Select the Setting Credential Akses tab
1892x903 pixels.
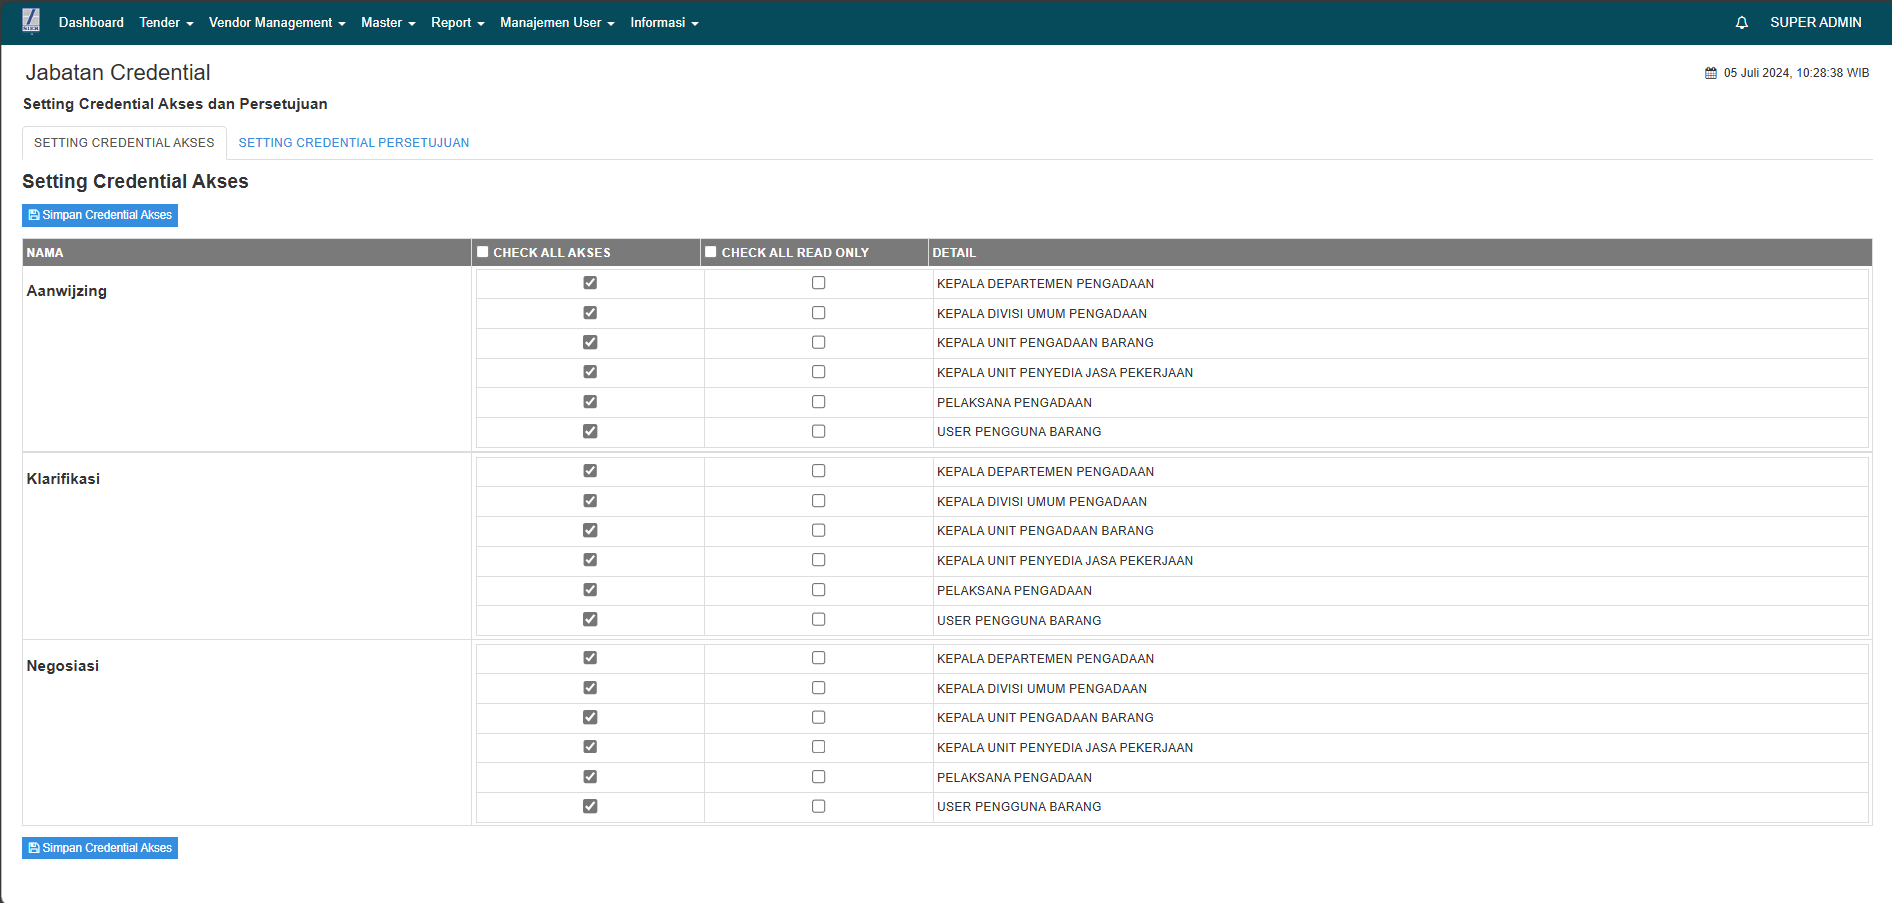tap(124, 143)
